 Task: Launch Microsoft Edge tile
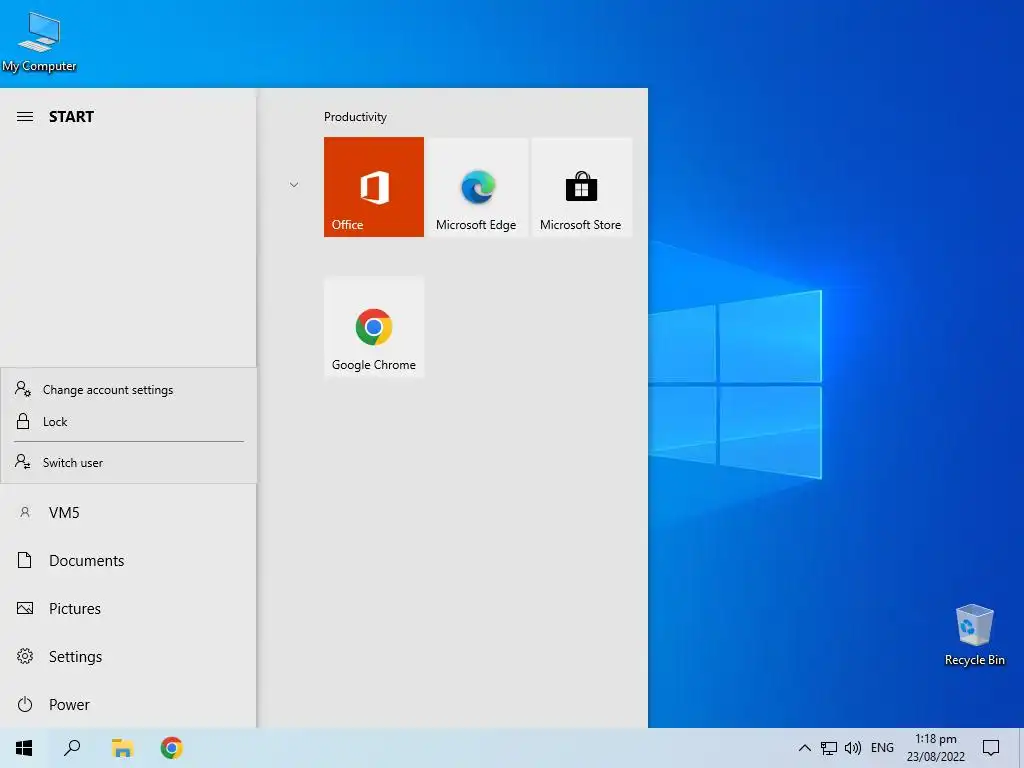point(476,187)
